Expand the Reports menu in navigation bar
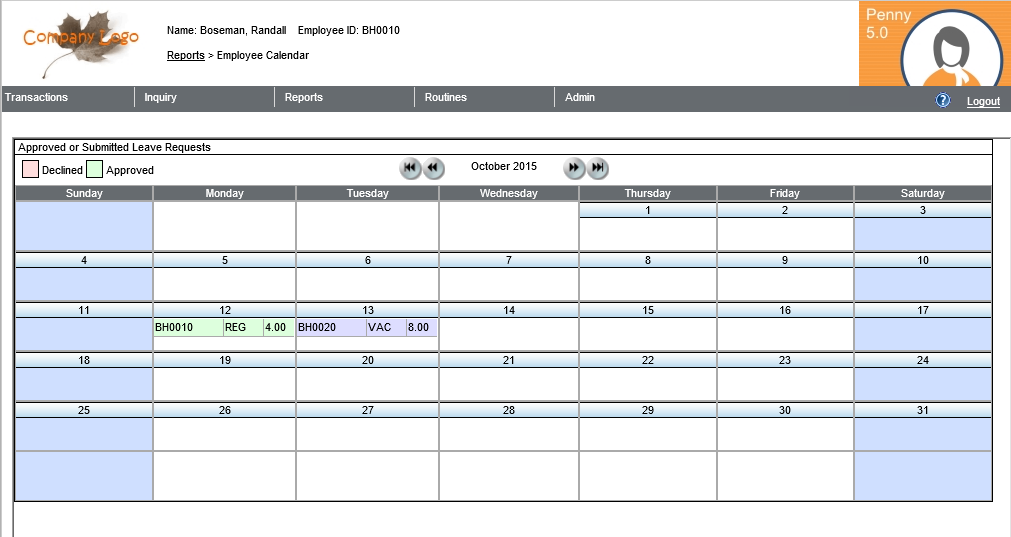The image size is (1011, 537). [x=303, y=97]
